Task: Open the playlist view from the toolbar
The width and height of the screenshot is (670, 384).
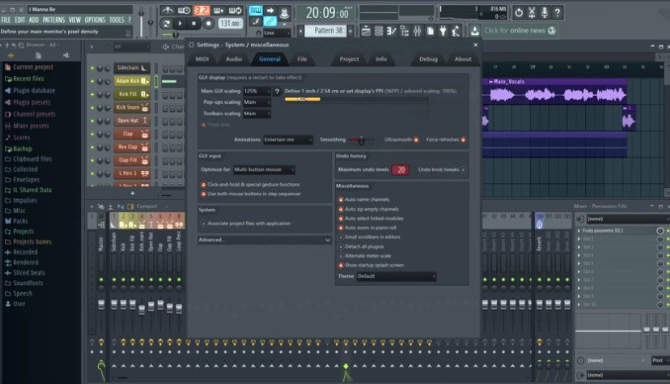Action: [366, 31]
